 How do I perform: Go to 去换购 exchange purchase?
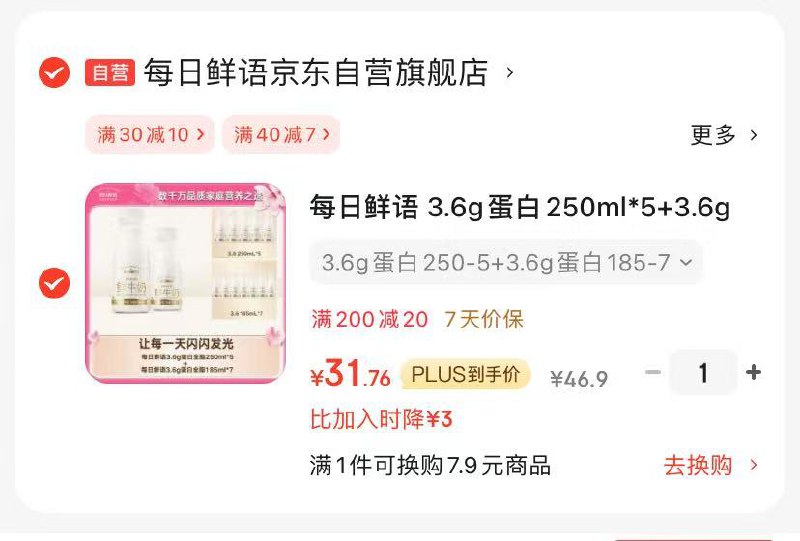(x=710, y=465)
